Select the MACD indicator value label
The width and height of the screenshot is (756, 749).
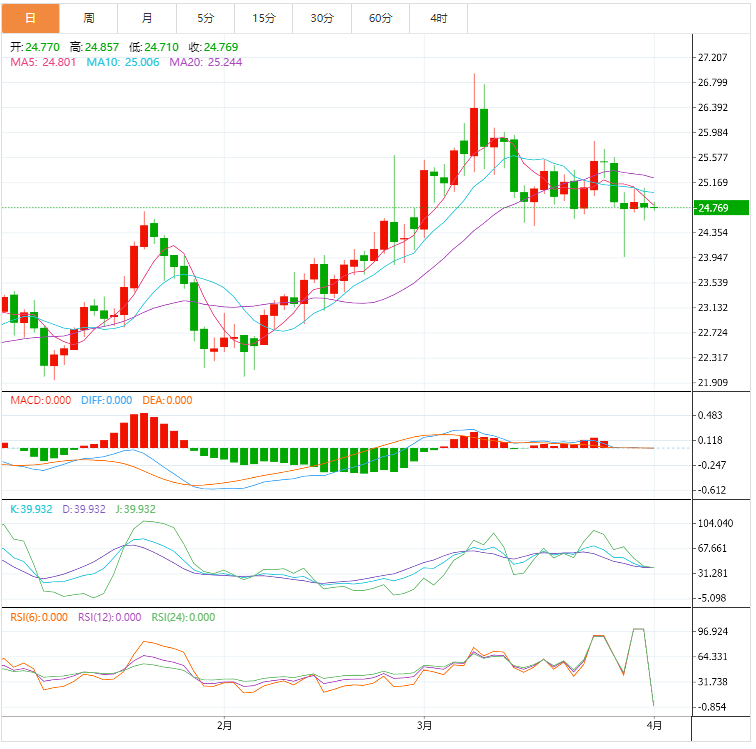pyautogui.click(x=40, y=400)
